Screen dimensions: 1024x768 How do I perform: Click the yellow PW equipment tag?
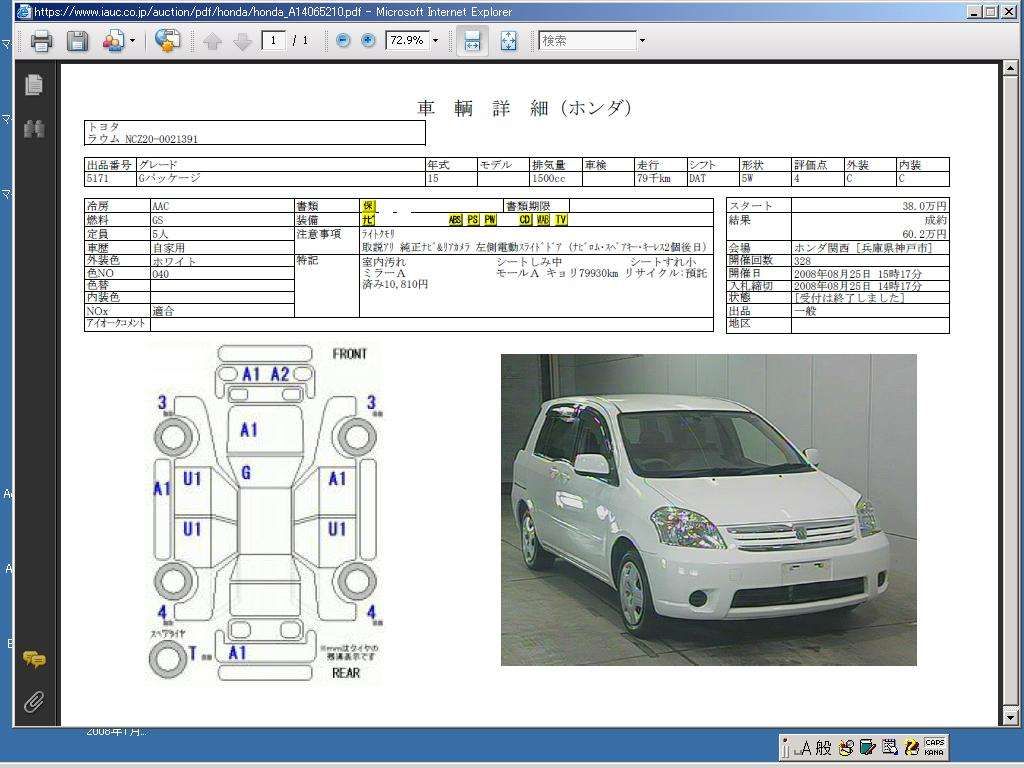click(x=490, y=220)
